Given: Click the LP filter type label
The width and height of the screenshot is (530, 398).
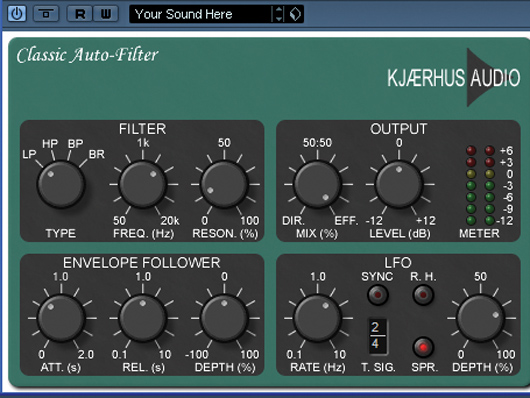Looking at the screenshot, I should (x=29, y=154).
